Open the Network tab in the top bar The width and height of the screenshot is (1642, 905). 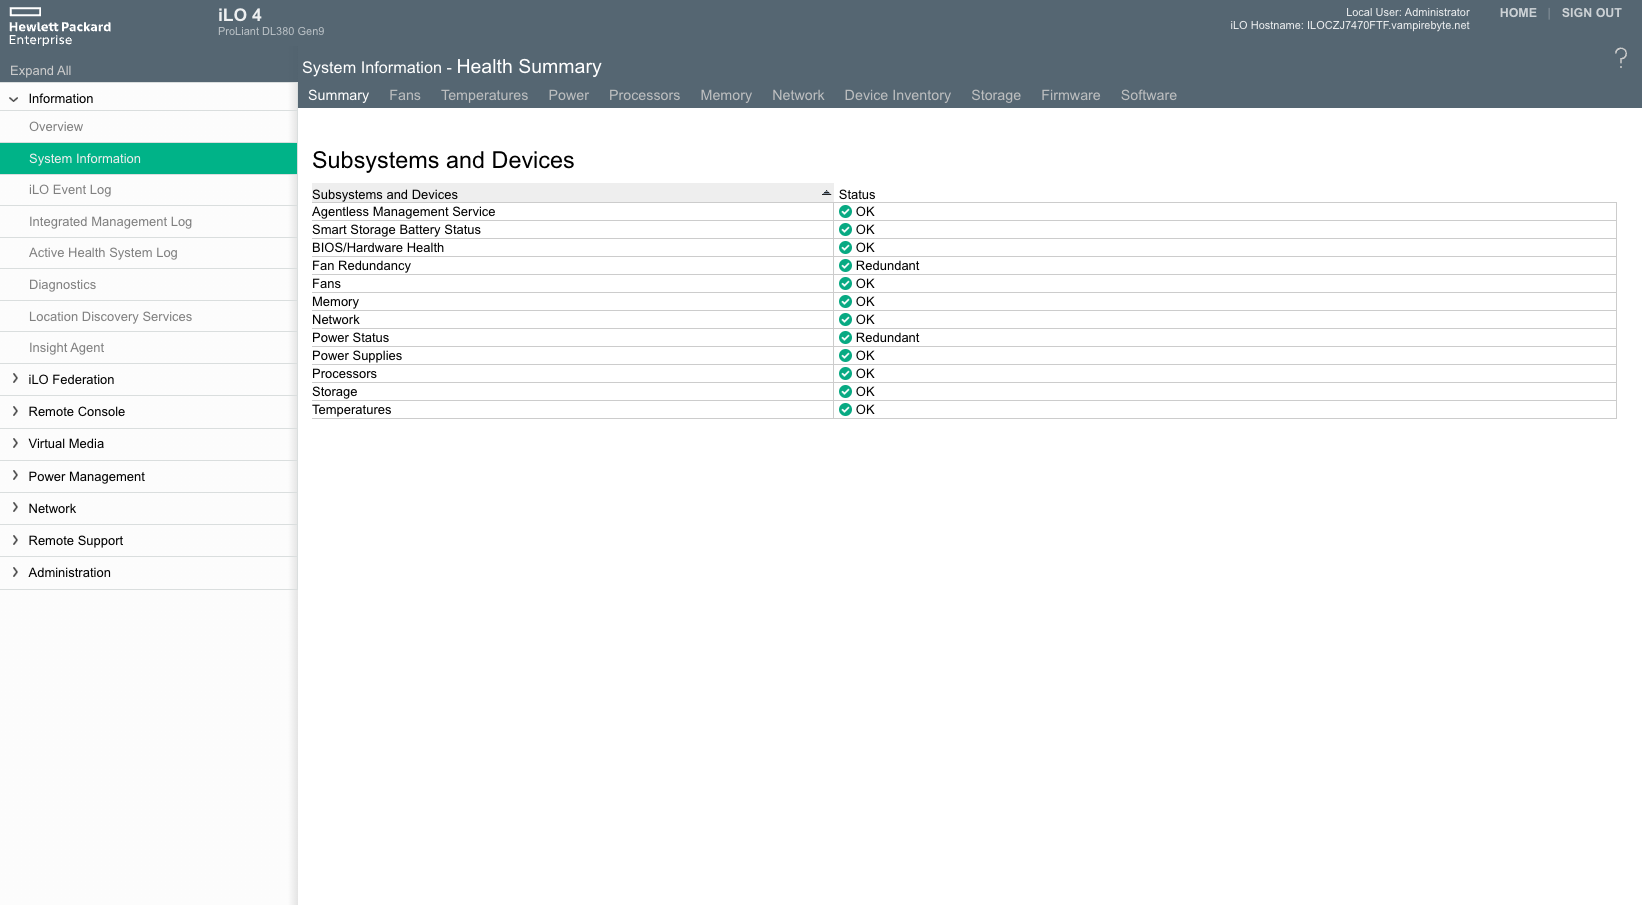tap(798, 95)
